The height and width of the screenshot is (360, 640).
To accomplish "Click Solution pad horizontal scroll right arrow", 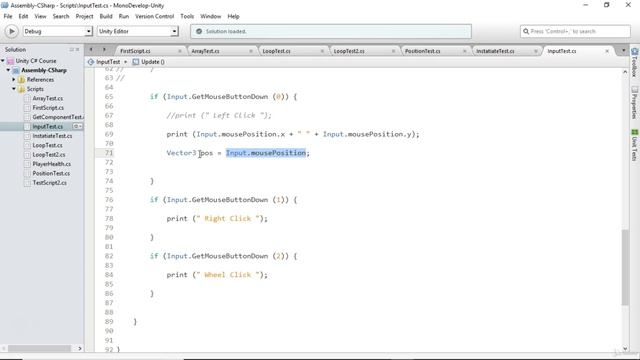I will [x=80, y=349].
